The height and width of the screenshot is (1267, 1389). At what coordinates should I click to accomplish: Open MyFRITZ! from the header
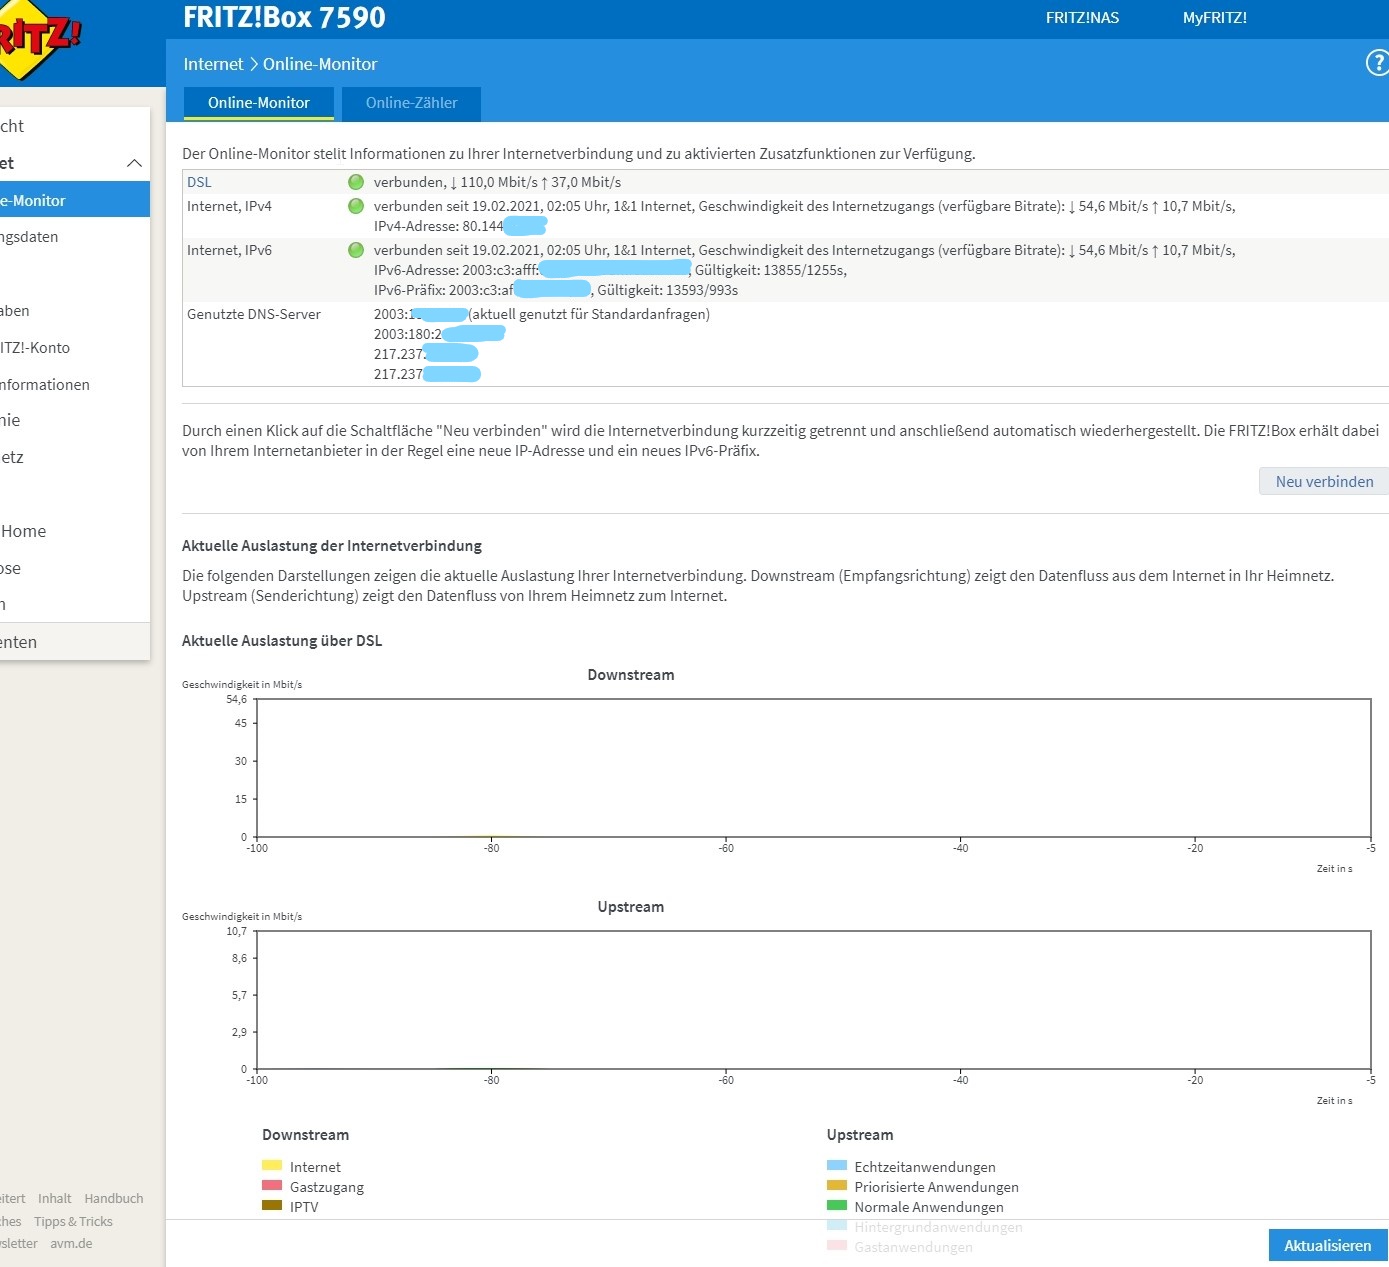[1214, 18]
